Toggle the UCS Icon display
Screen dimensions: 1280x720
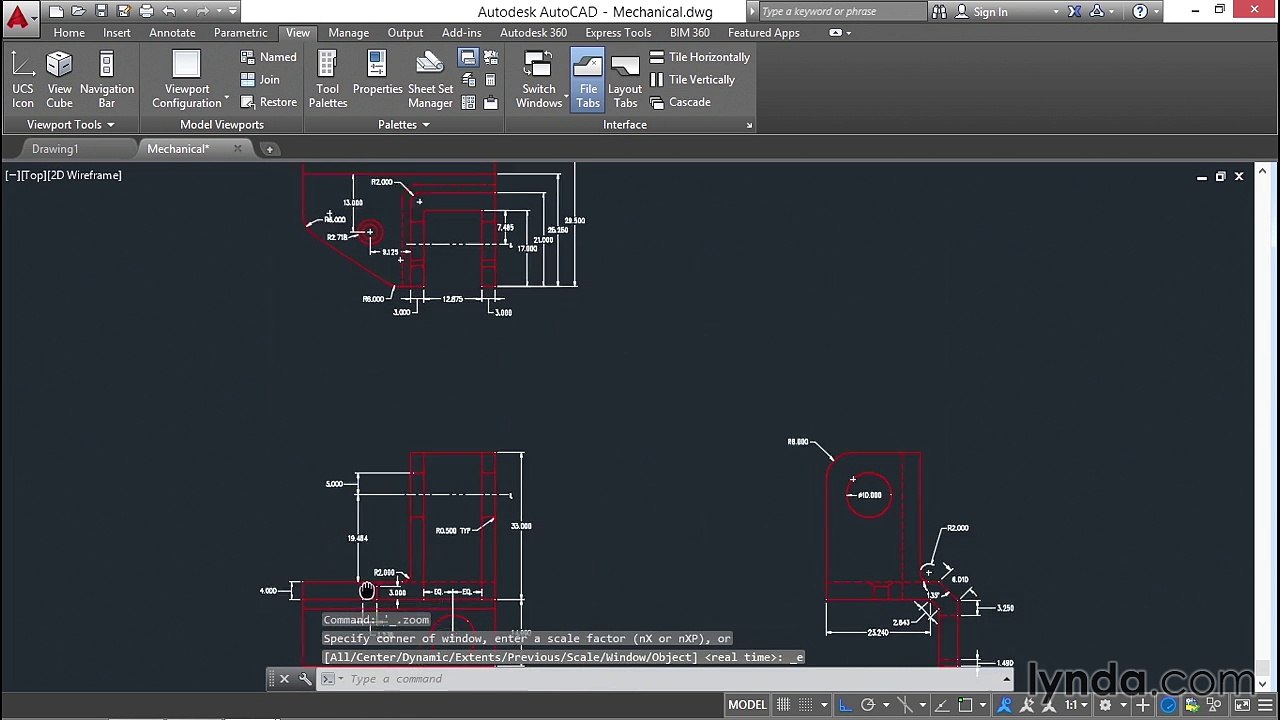23,80
